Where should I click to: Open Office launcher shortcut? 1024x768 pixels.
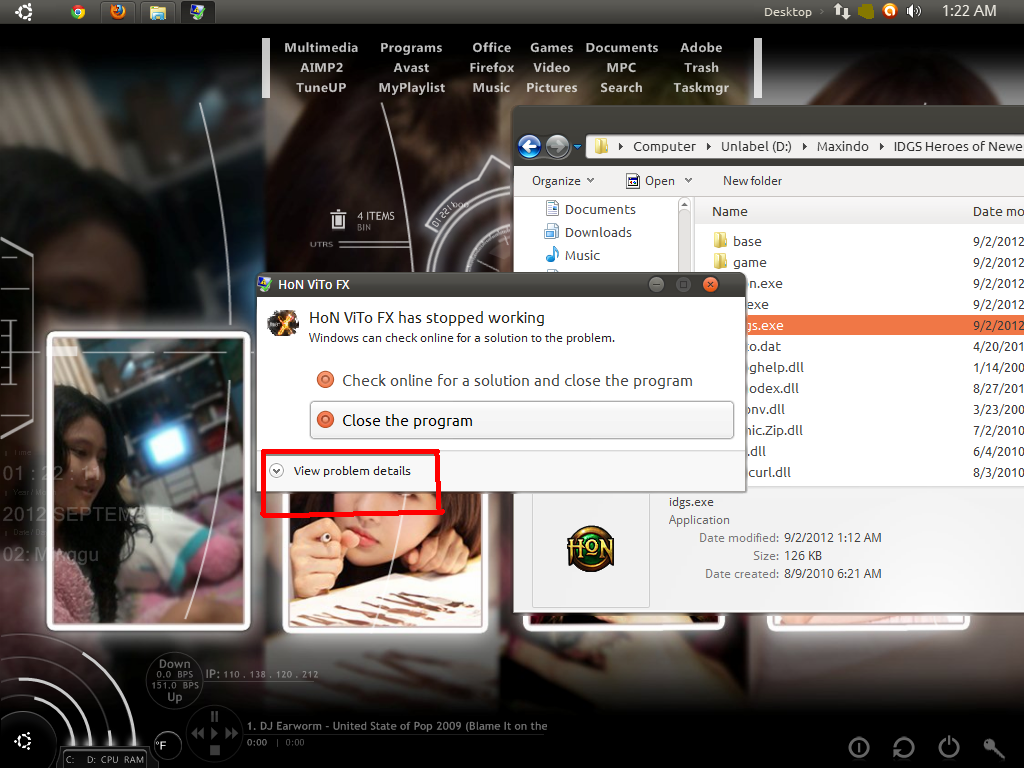pos(491,48)
